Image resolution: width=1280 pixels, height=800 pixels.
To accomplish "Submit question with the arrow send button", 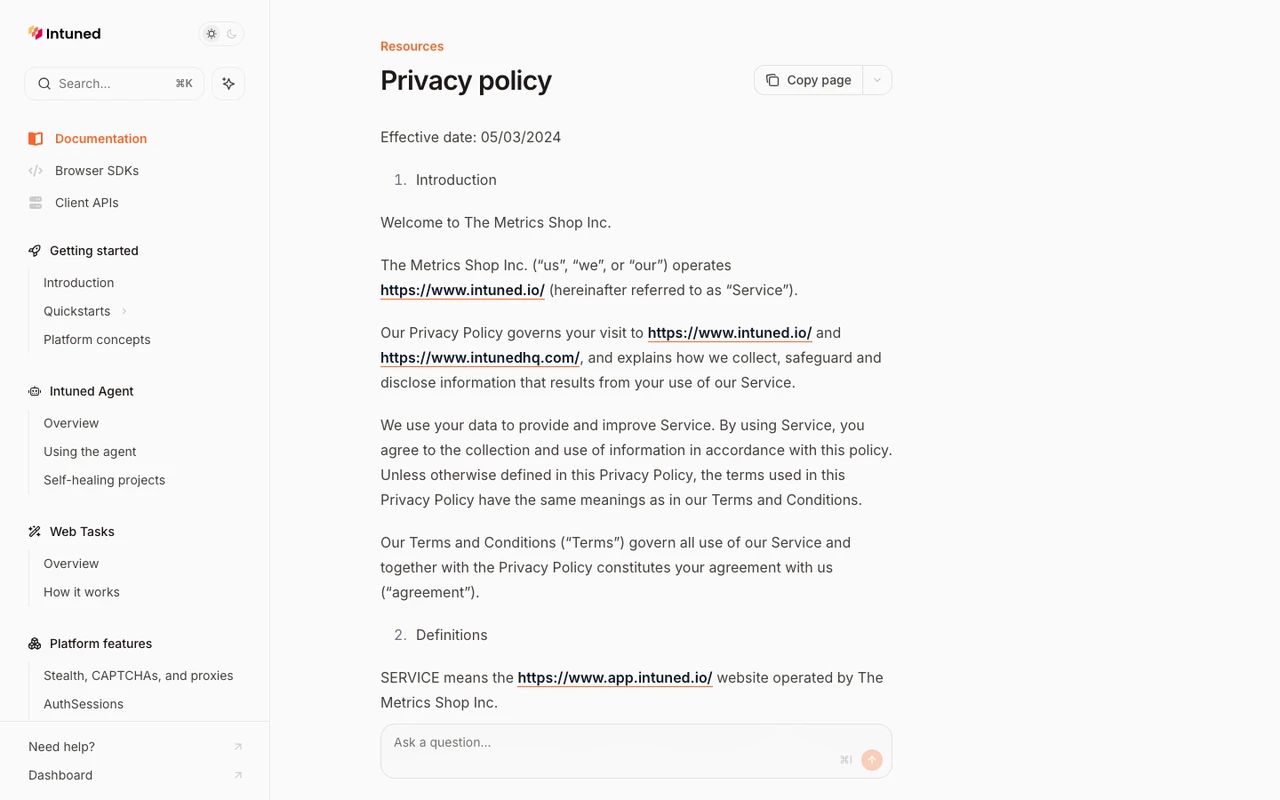I will click(872, 760).
